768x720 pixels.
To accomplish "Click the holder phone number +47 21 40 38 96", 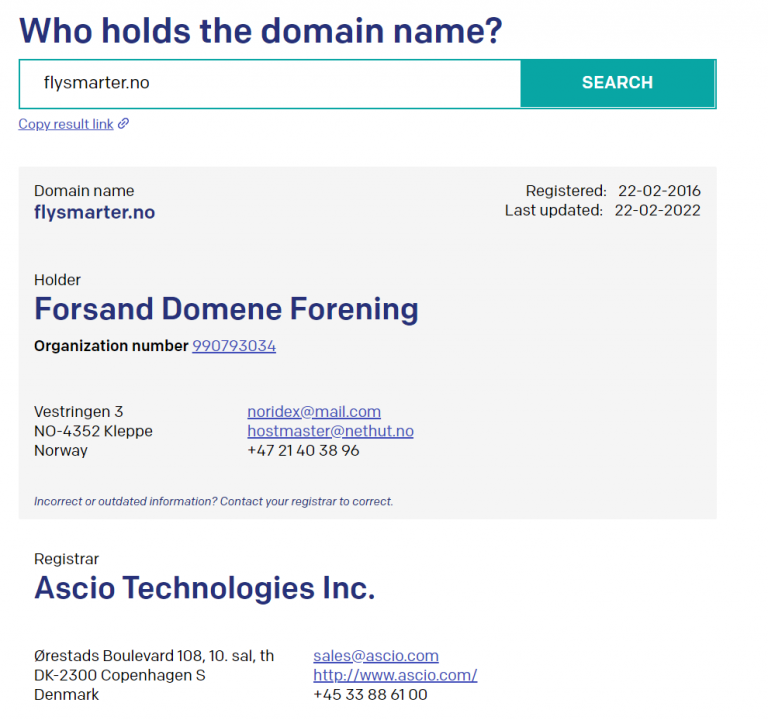I will point(303,451).
